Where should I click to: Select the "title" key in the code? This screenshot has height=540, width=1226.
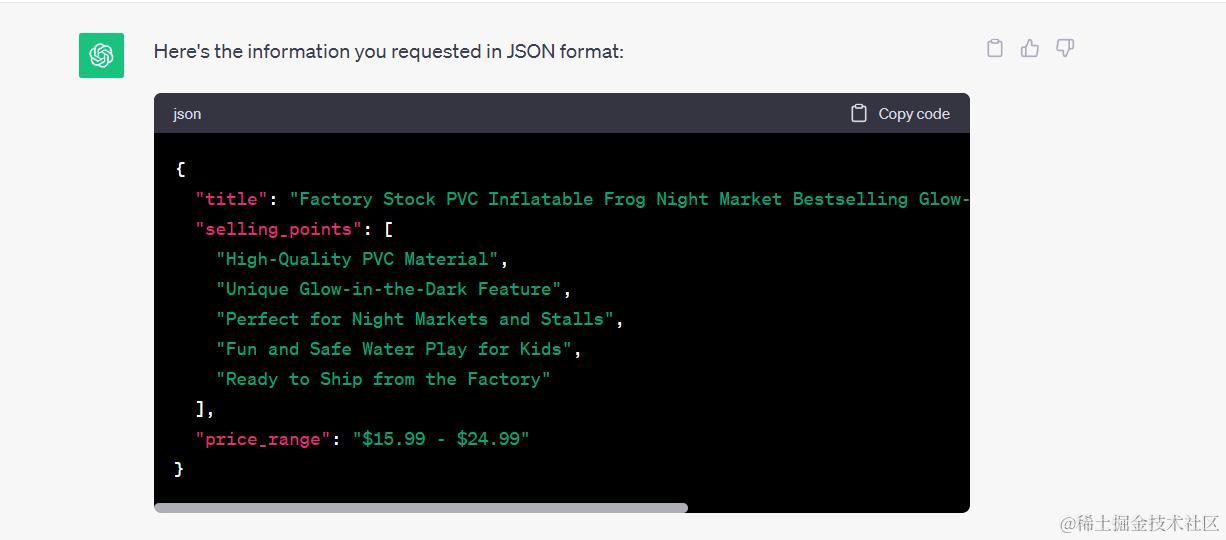[x=232, y=199]
